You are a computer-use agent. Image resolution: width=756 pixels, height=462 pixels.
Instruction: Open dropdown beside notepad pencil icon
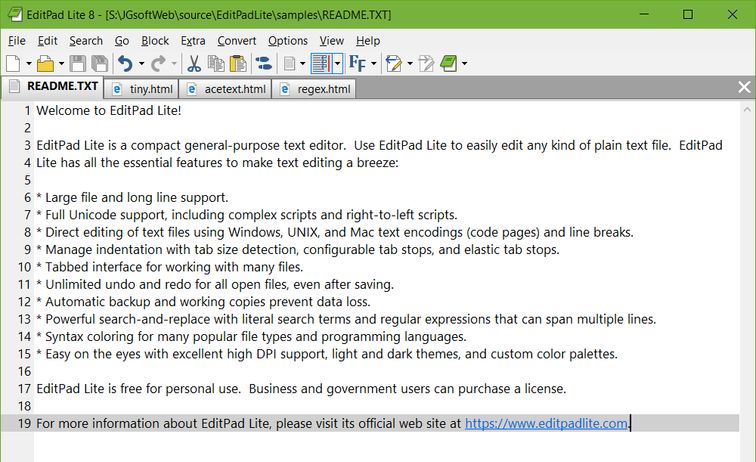tap(410, 64)
